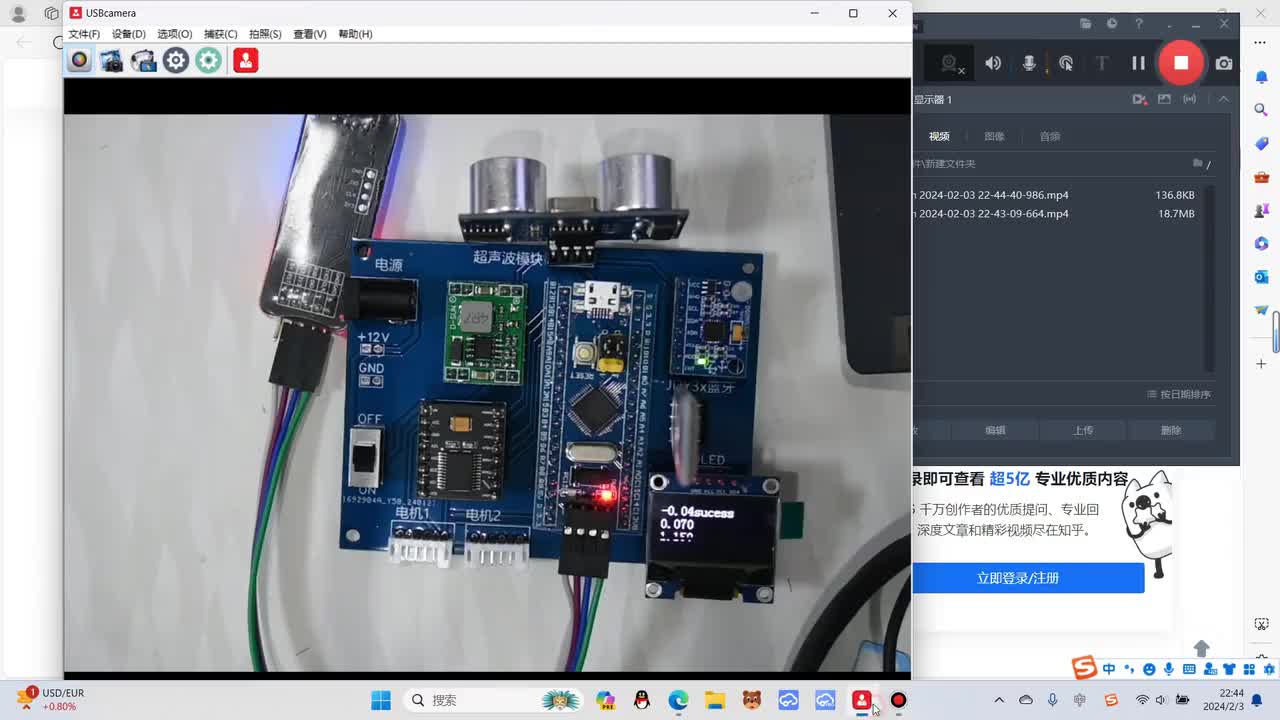Click the video record mode icon beside 显示器 1
Image resolution: width=1280 pixels, height=720 pixels.
click(x=1139, y=99)
